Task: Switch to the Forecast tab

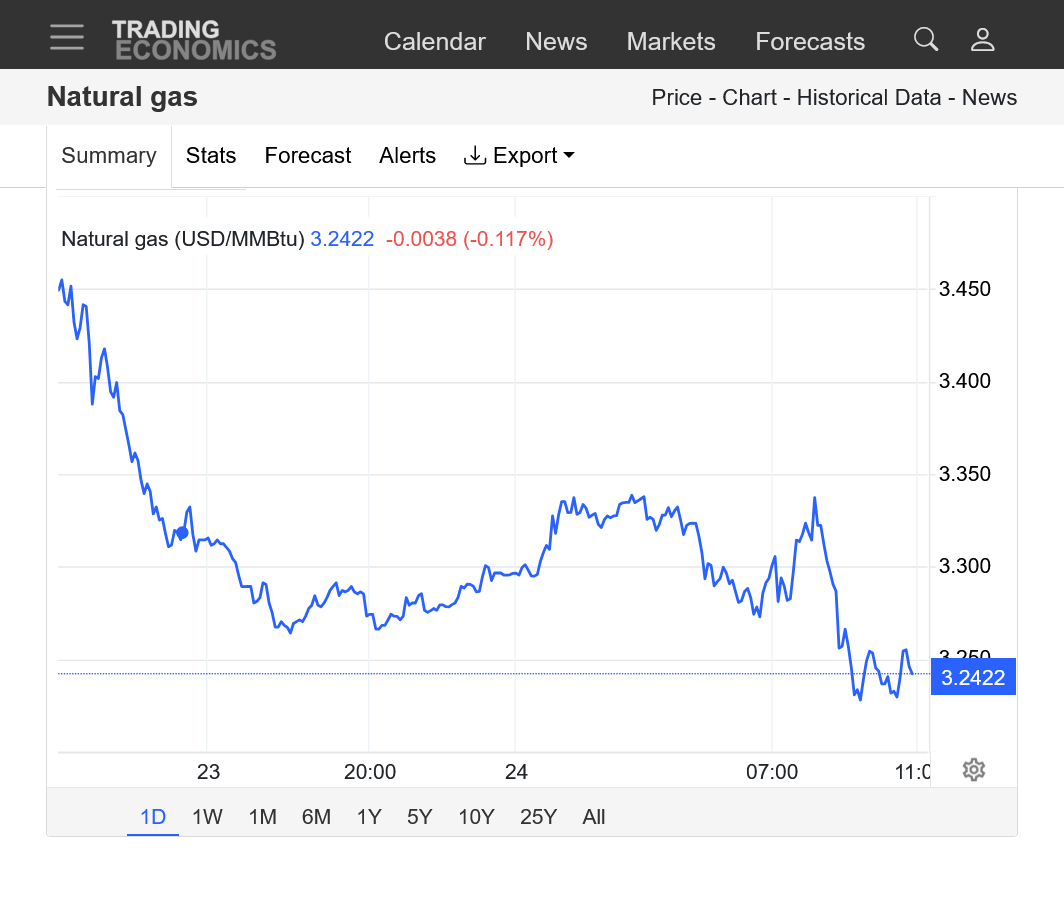Action: click(308, 156)
